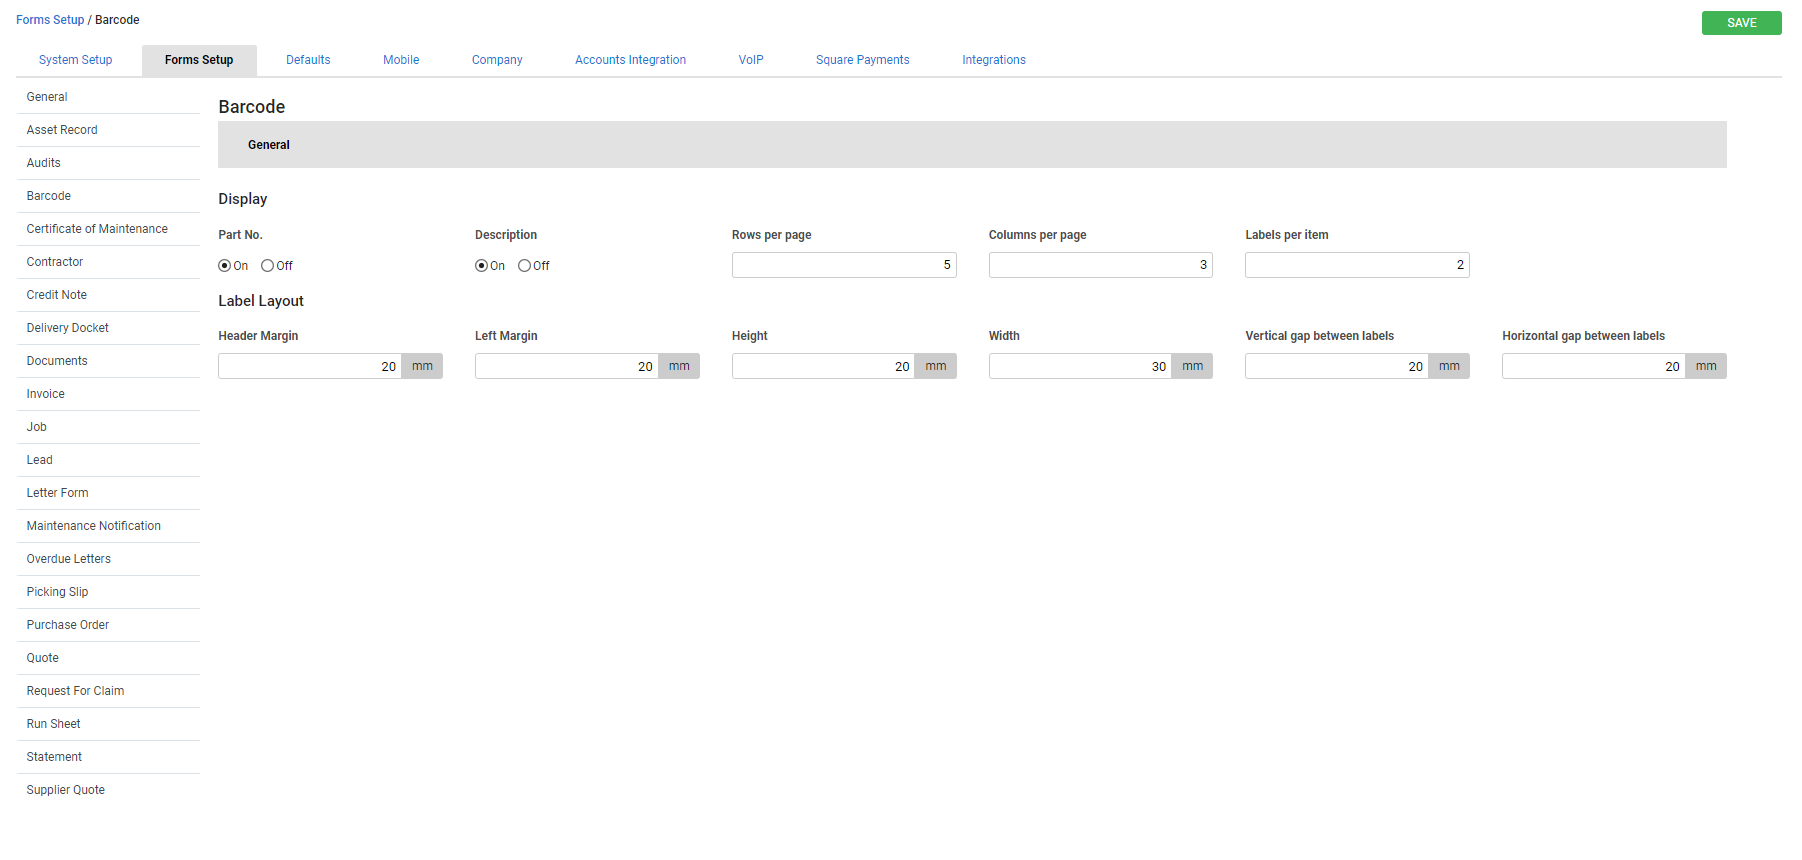Open Asset Record form settings
Image resolution: width=1802 pixels, height=860 pixels.
tap(108, 130)
